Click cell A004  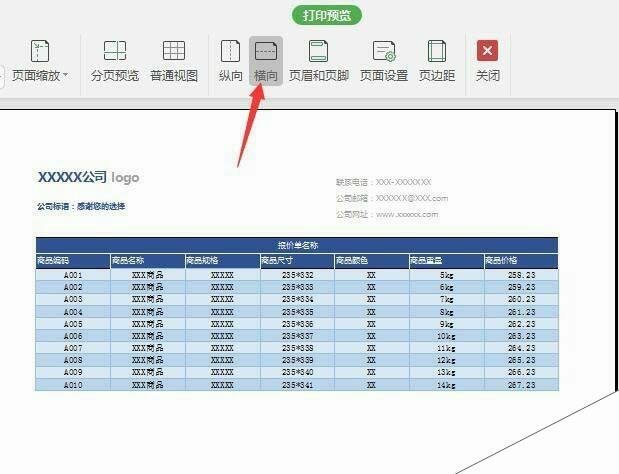[x=73, y=312]
